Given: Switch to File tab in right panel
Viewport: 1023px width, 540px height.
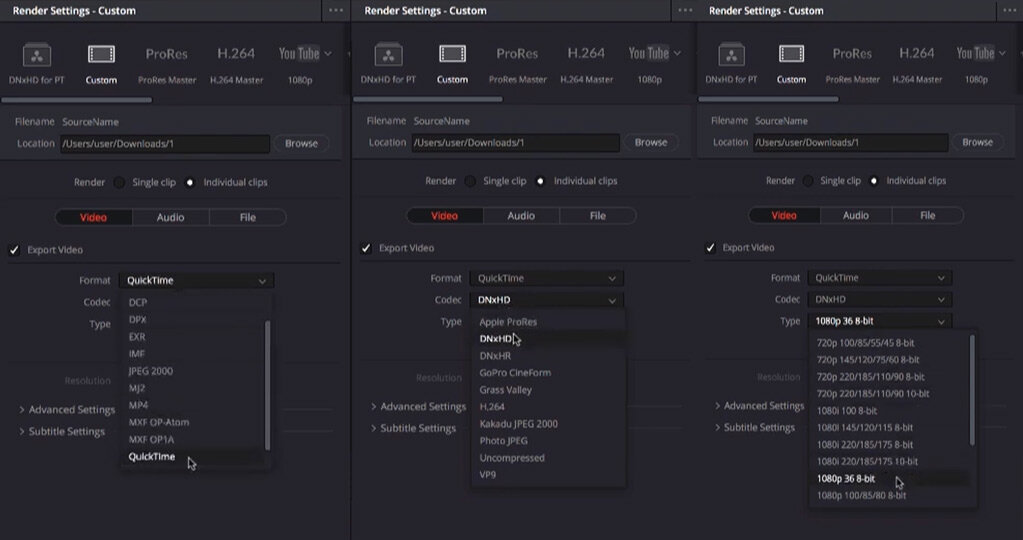Looking at the screenshot, I should click(x=927, y=215).
